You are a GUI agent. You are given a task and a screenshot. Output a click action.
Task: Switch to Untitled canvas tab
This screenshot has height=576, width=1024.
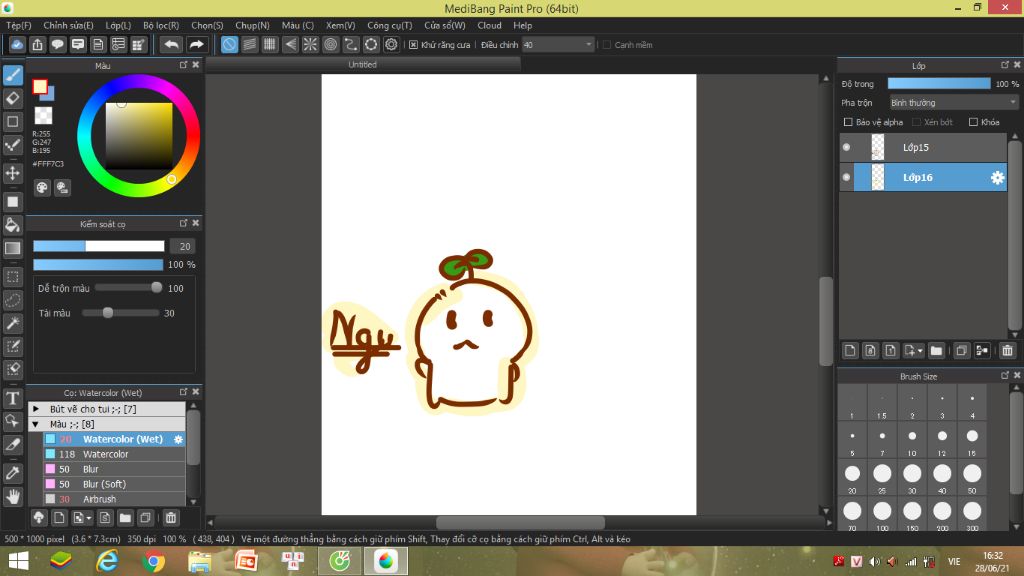pos(362,64)
